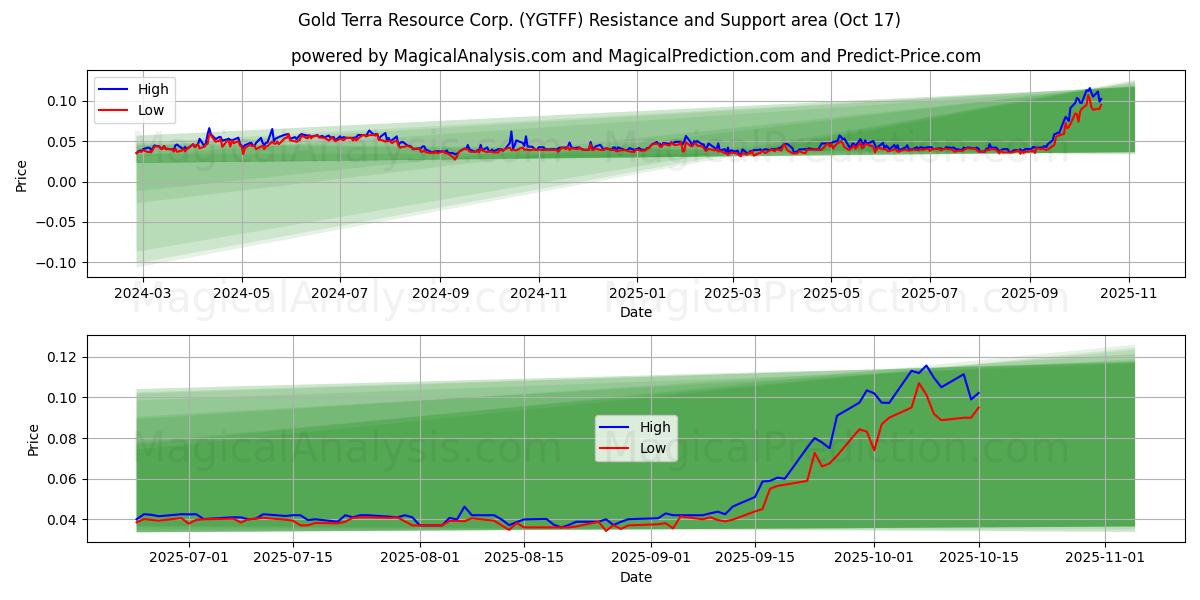Image resolution: width=1200 pixels, height=600 pixels.
Task: Click the top chart's Price axis label
Action: (22, 176)
